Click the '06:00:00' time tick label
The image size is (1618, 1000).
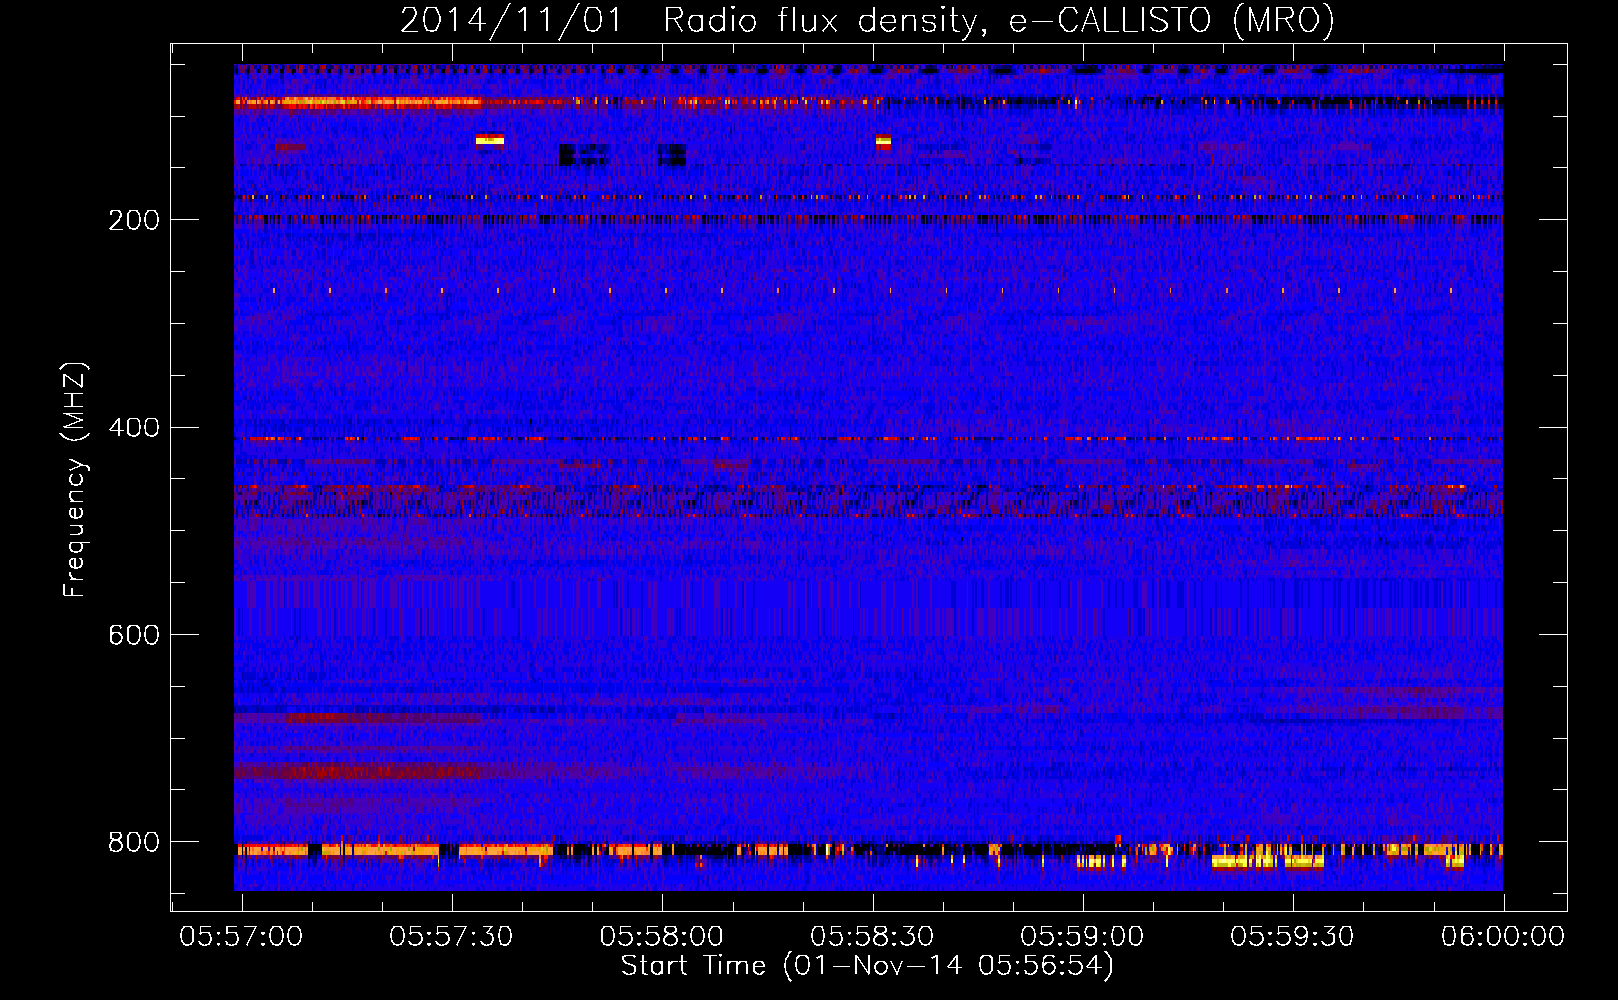click(x=1502, y=936)
